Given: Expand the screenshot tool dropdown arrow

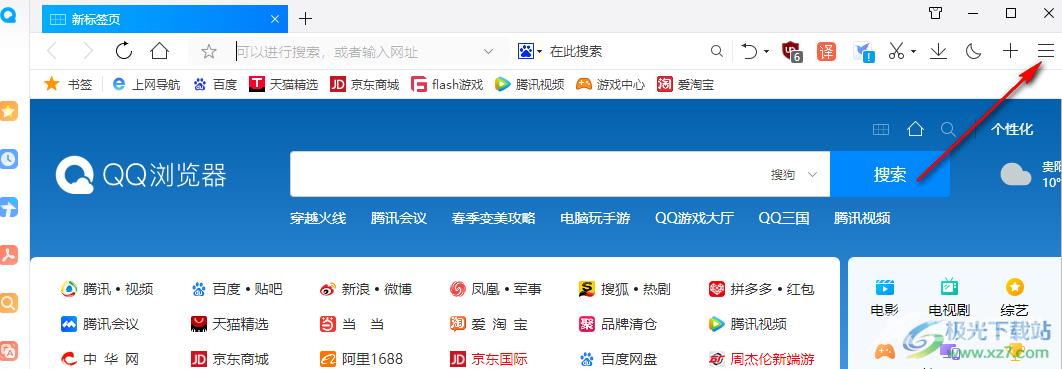Looking at the screenshot, I should click(913, 51).
